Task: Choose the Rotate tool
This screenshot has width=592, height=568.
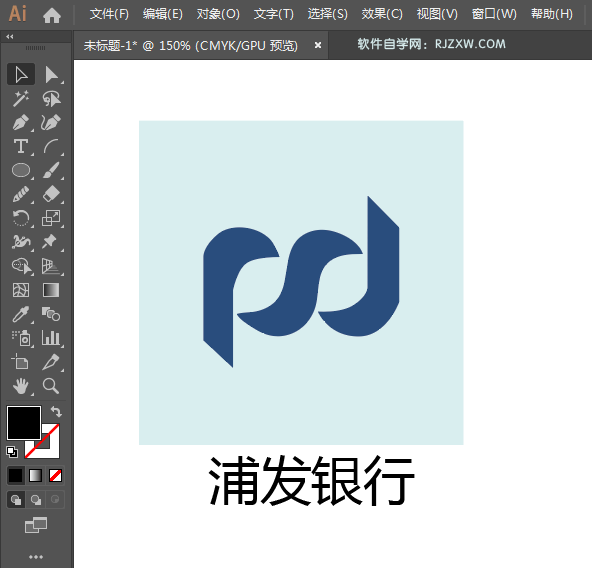Action: [x=21, y=218]
